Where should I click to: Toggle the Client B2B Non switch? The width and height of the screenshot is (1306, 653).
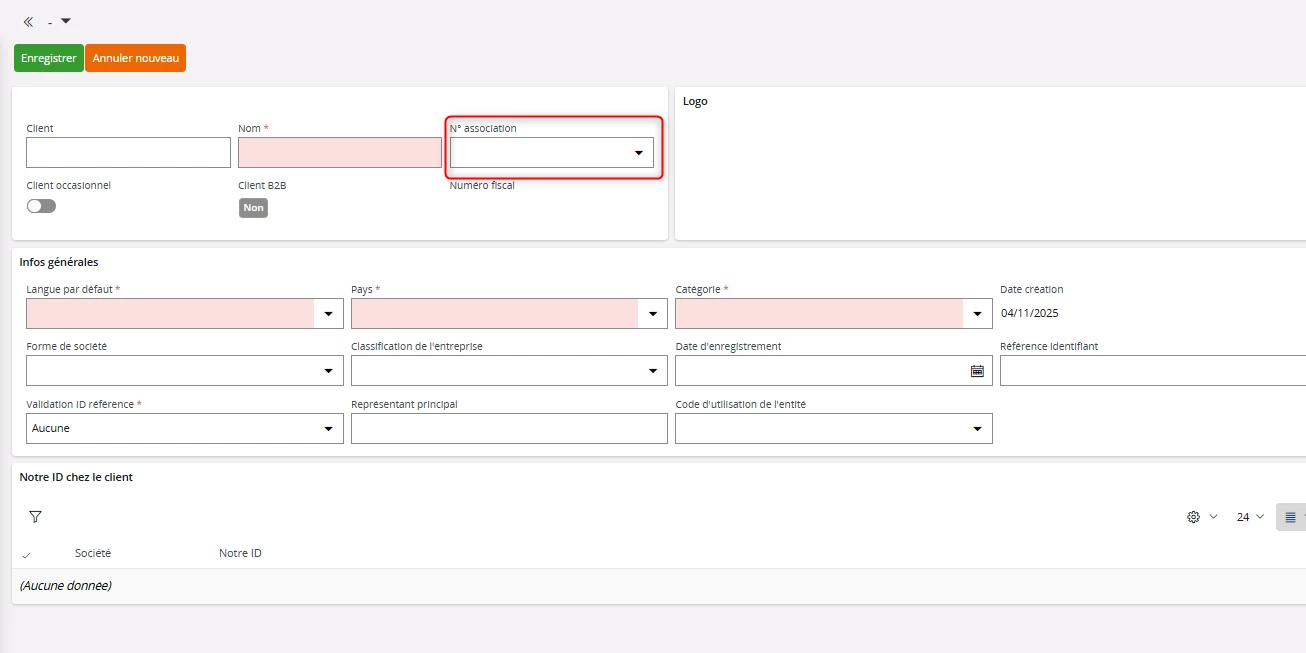[253, 208]
